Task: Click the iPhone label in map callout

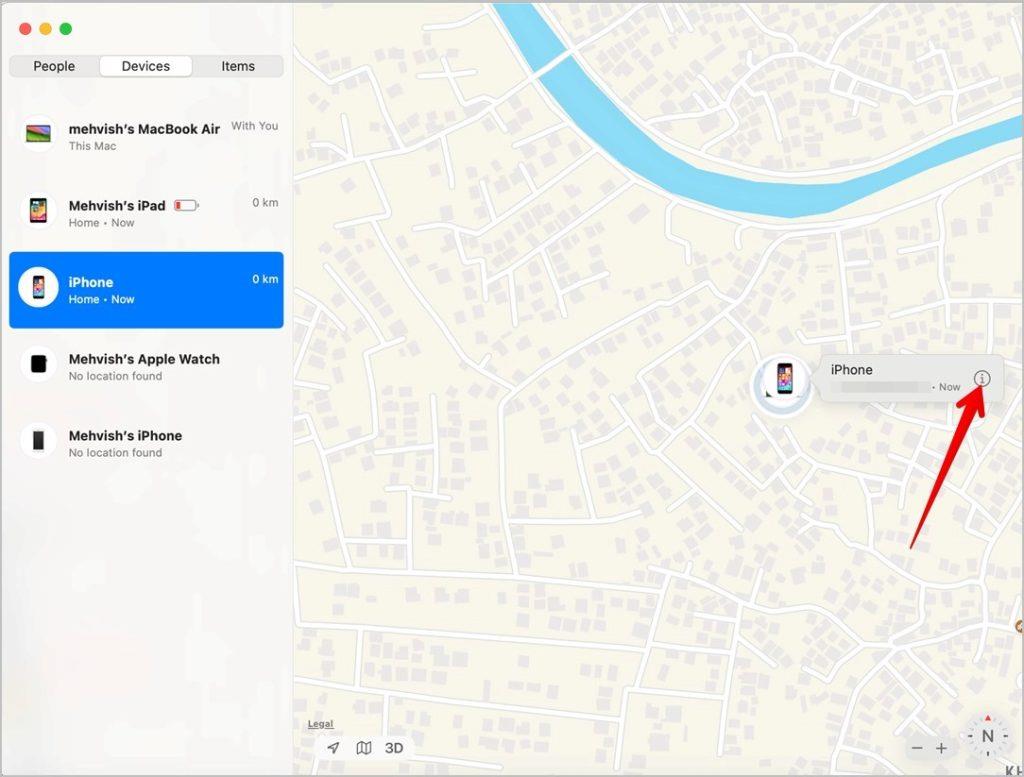Action: 852,370
